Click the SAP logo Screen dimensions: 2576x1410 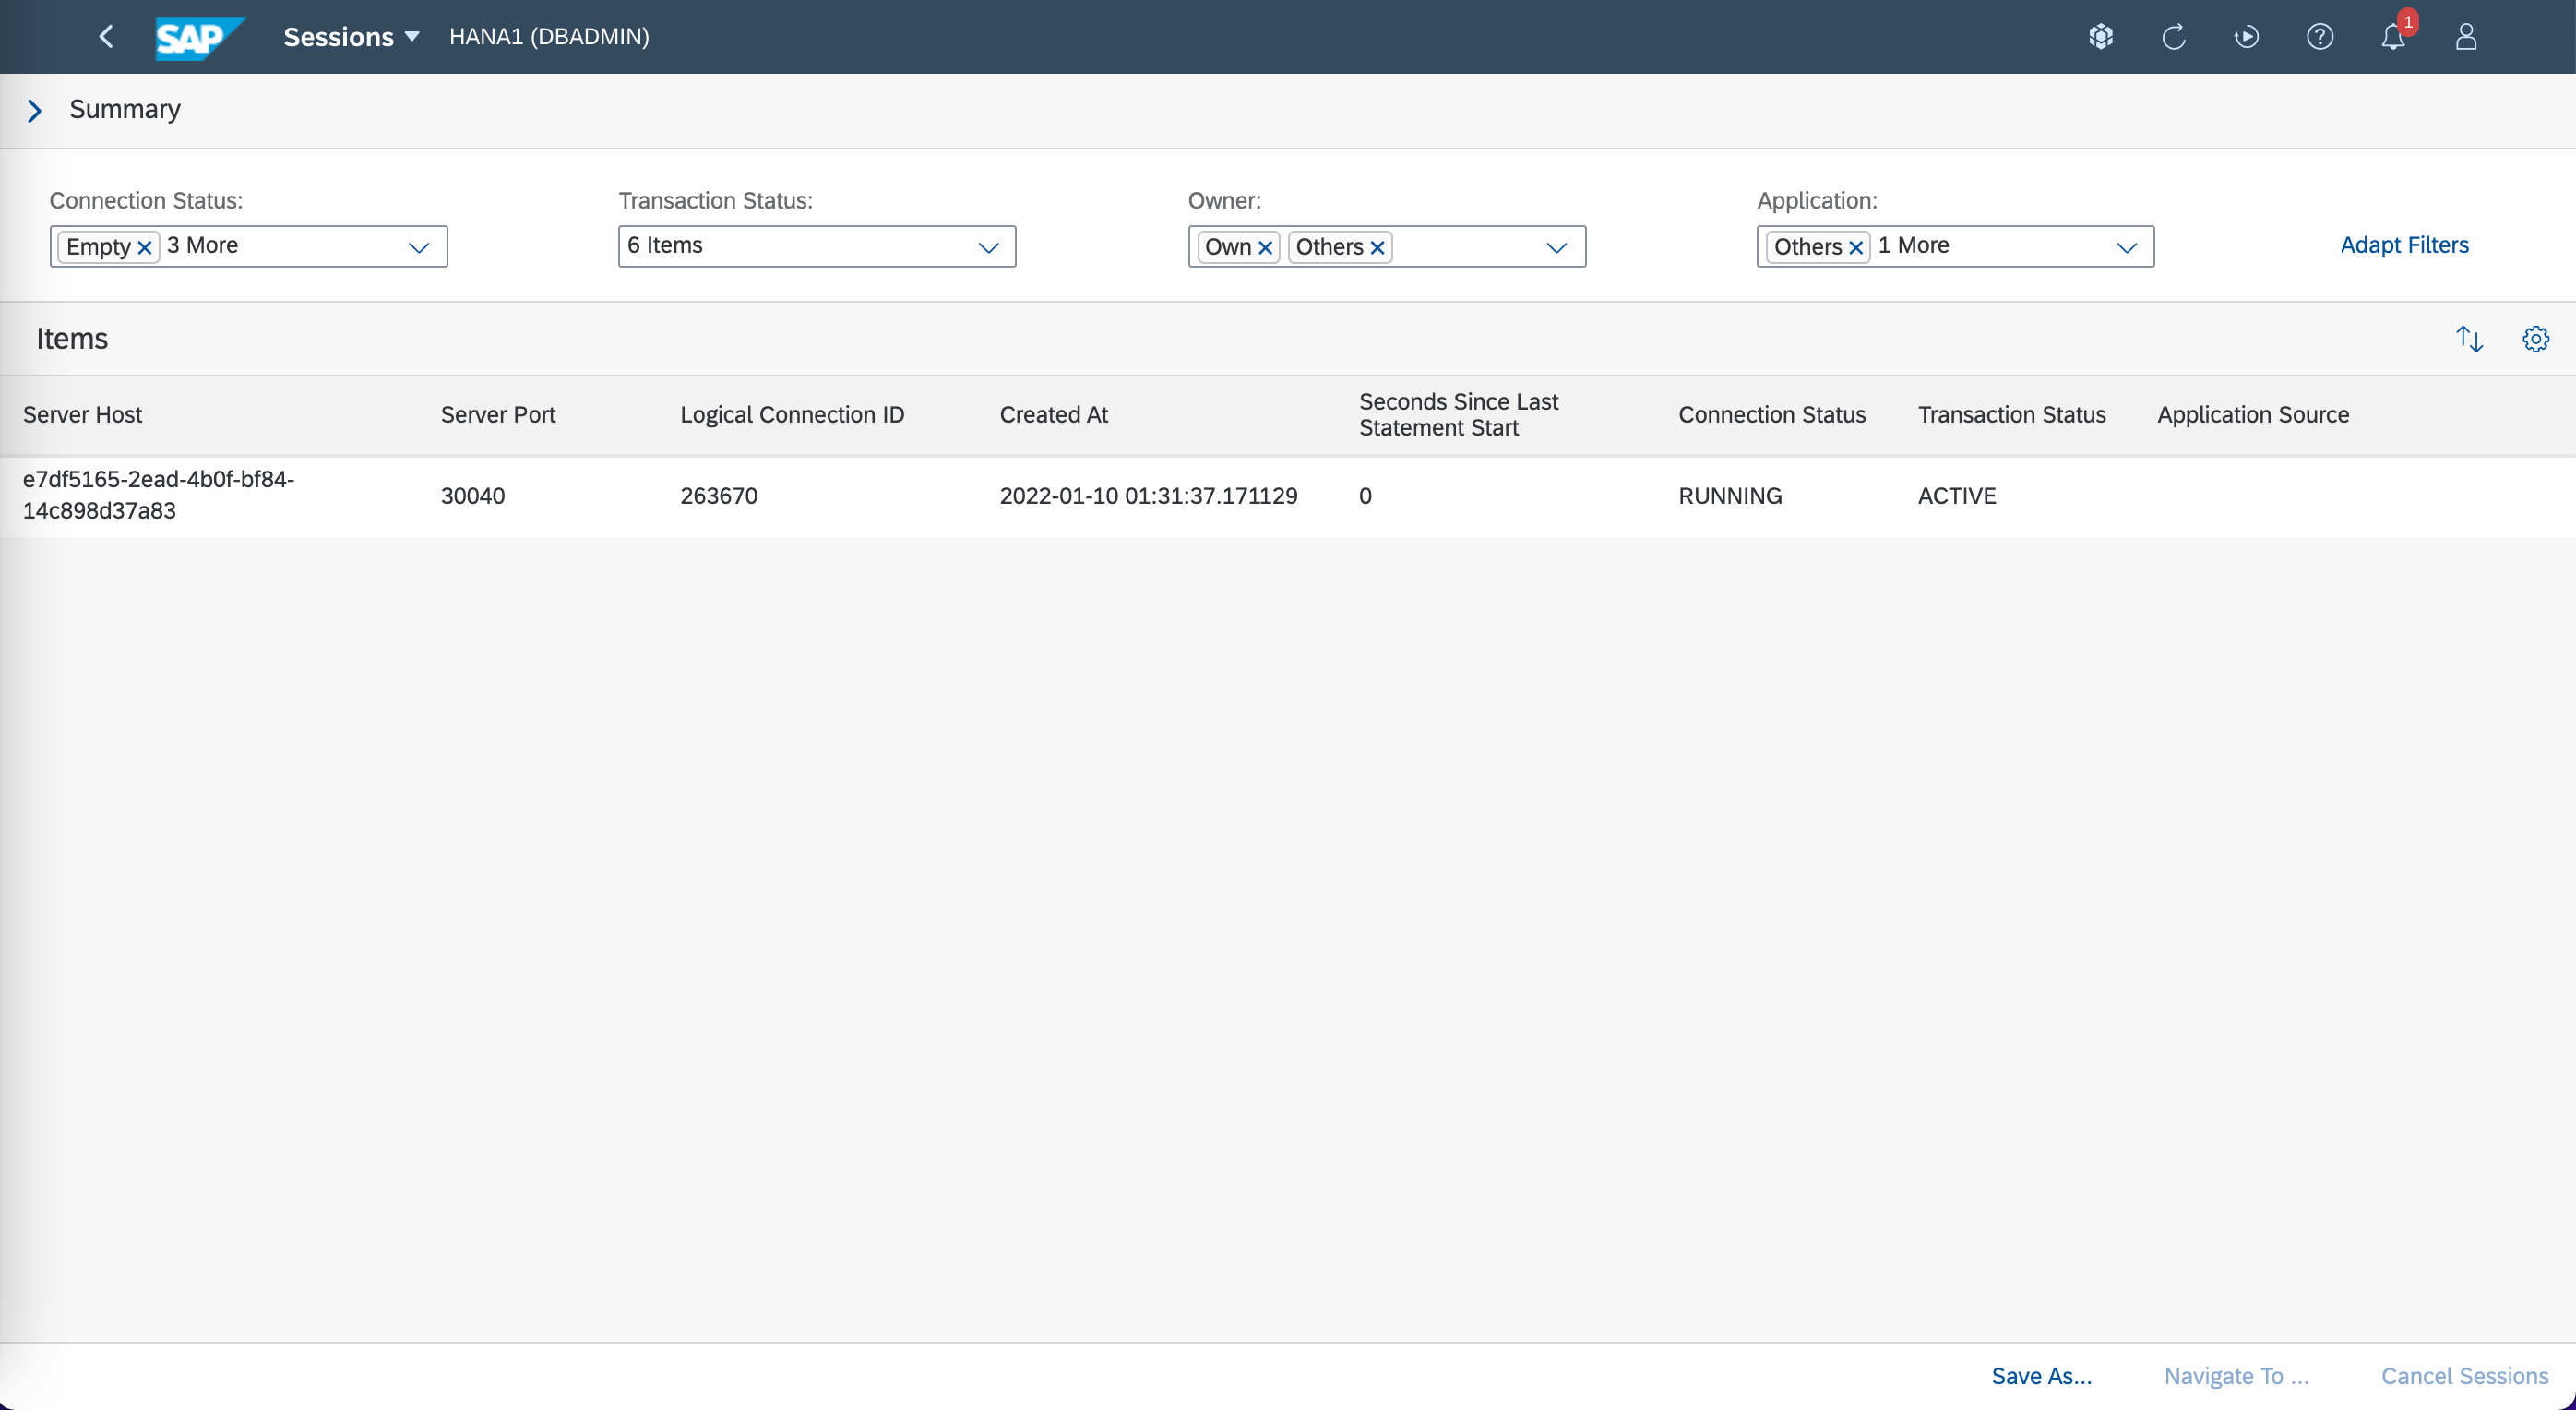(198, 37)
